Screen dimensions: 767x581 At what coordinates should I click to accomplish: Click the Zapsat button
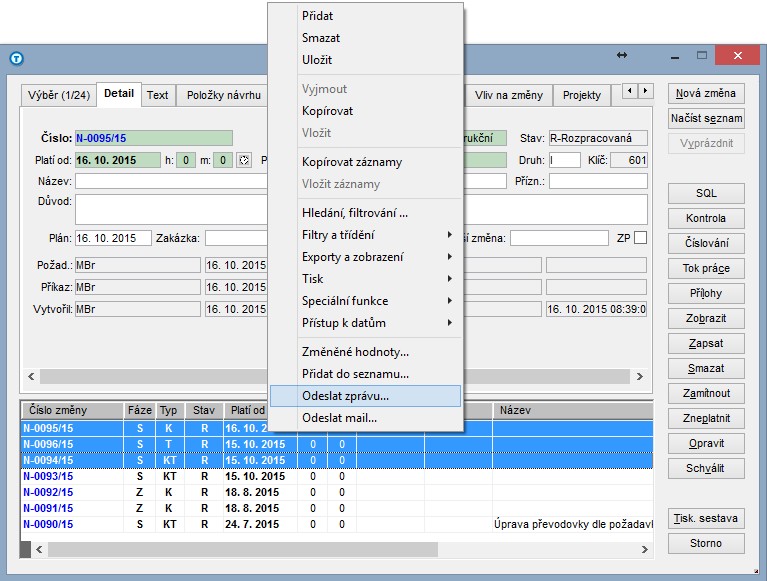pos(706,343)
